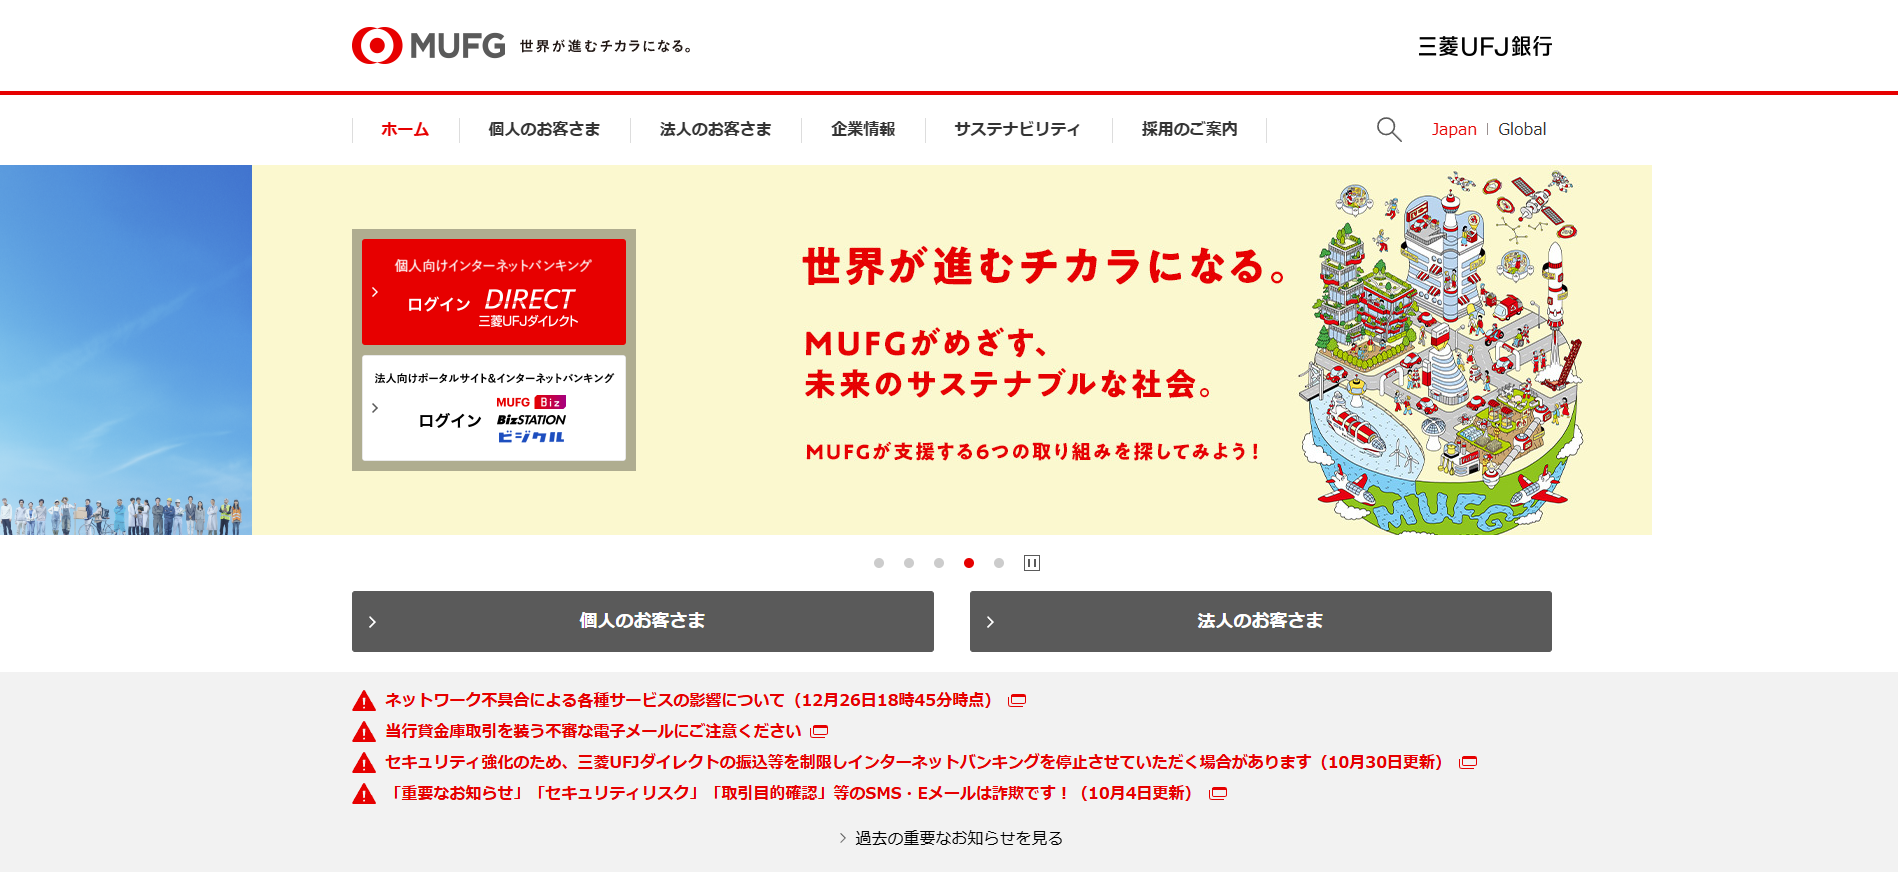Pause the carousel slideshow
The image size is (1898, 872).
coord(1032,563)
